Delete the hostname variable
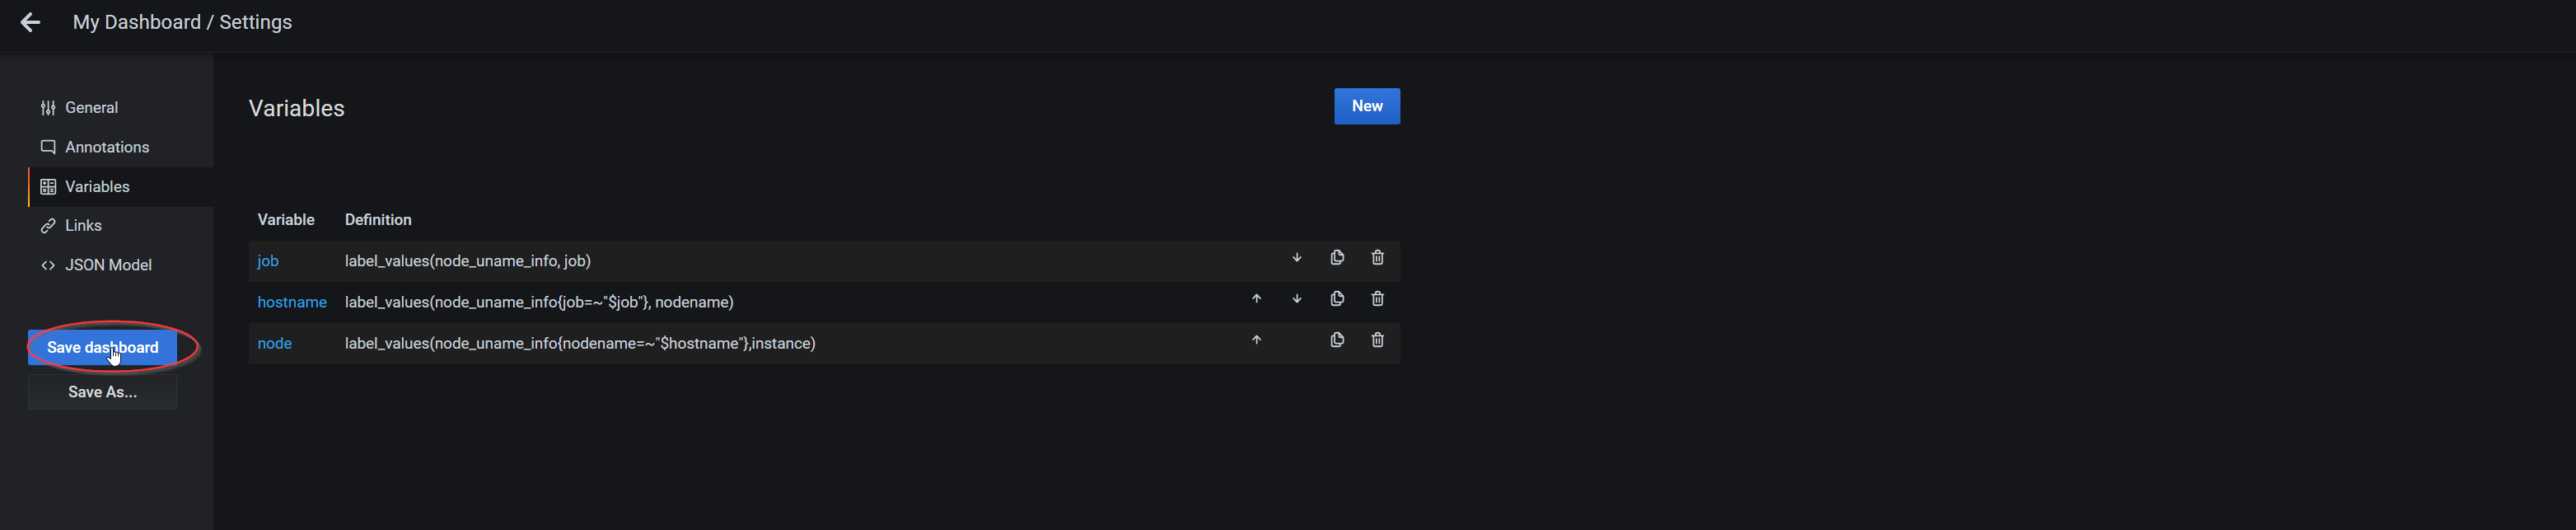The width and height of the screenshot is (2576, 530). [x=1377, y=299]
